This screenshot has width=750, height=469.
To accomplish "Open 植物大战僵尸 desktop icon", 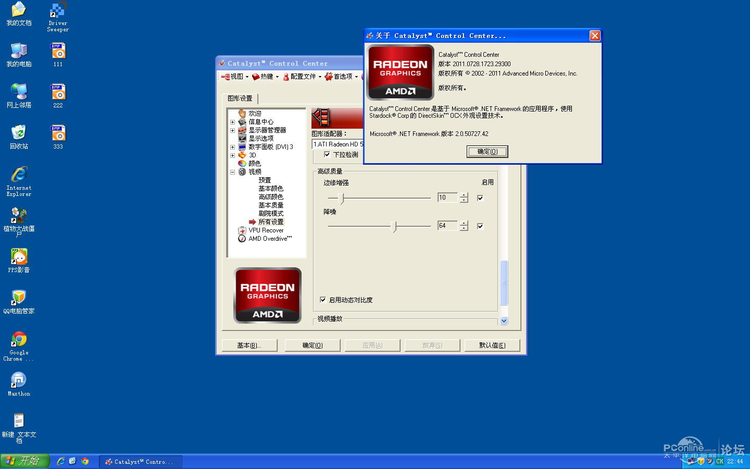I will [x=19, y=222].
